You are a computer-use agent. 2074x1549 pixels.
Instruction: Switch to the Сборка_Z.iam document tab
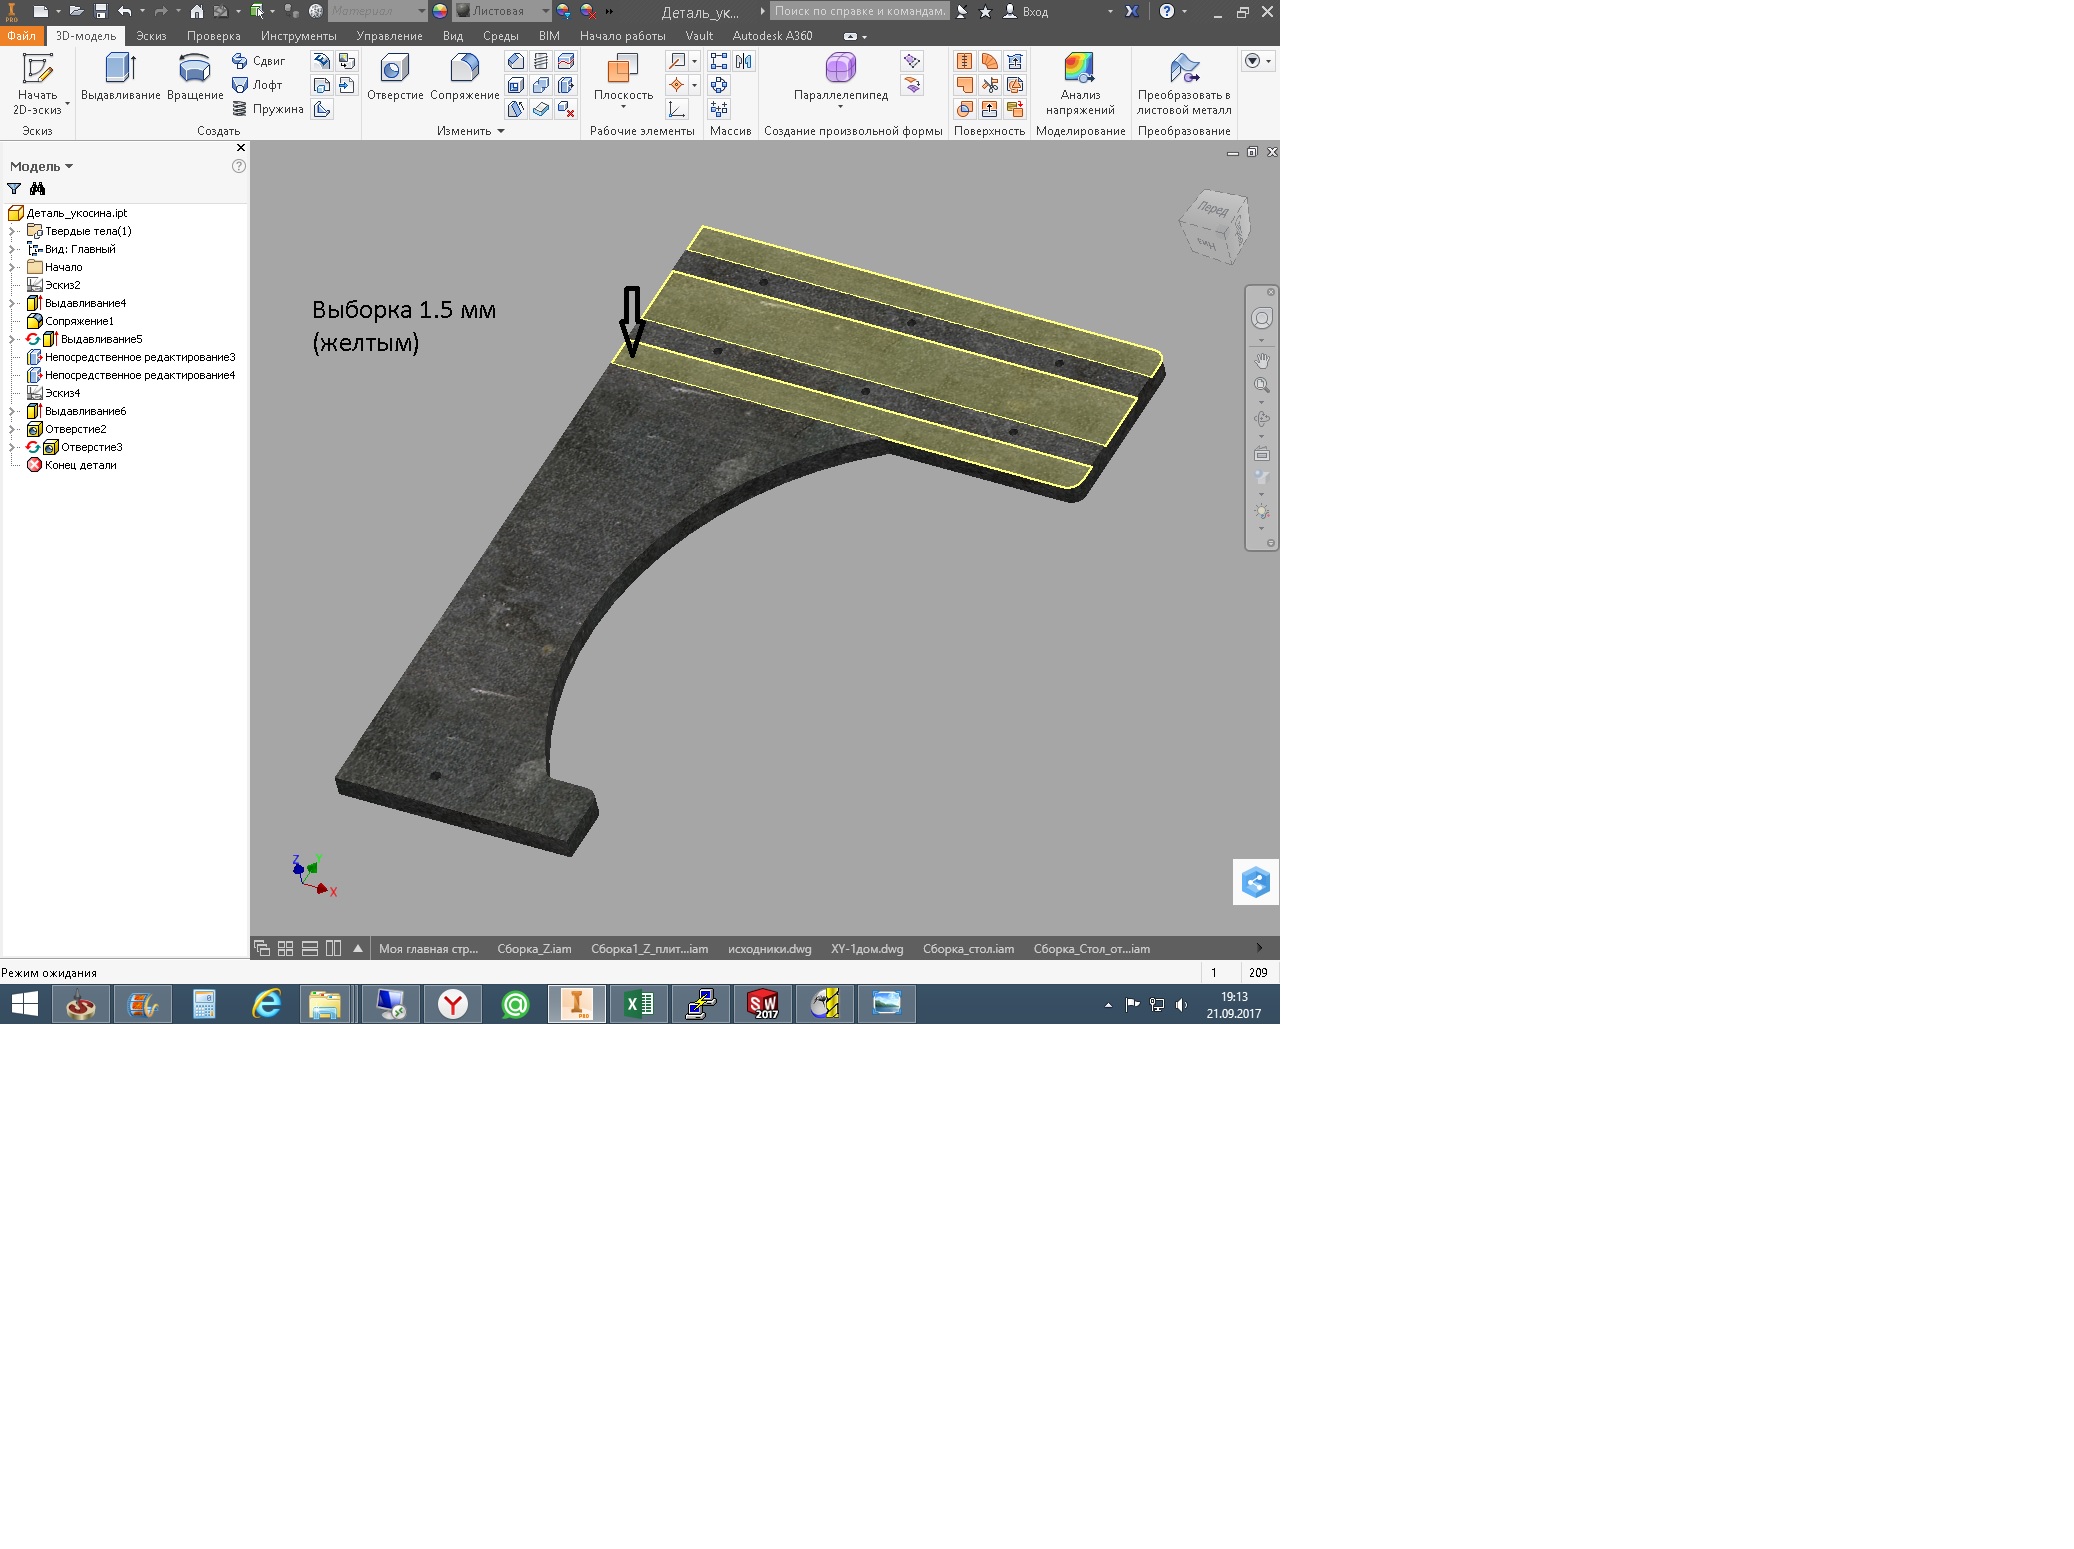[x=534, y=949]
